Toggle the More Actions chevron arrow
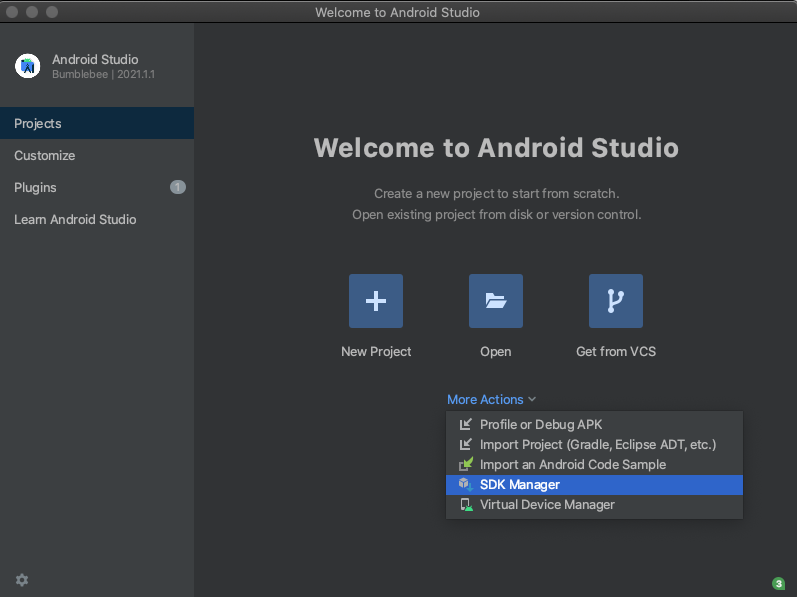The image size is (797, 597). (x=532, y=399)
